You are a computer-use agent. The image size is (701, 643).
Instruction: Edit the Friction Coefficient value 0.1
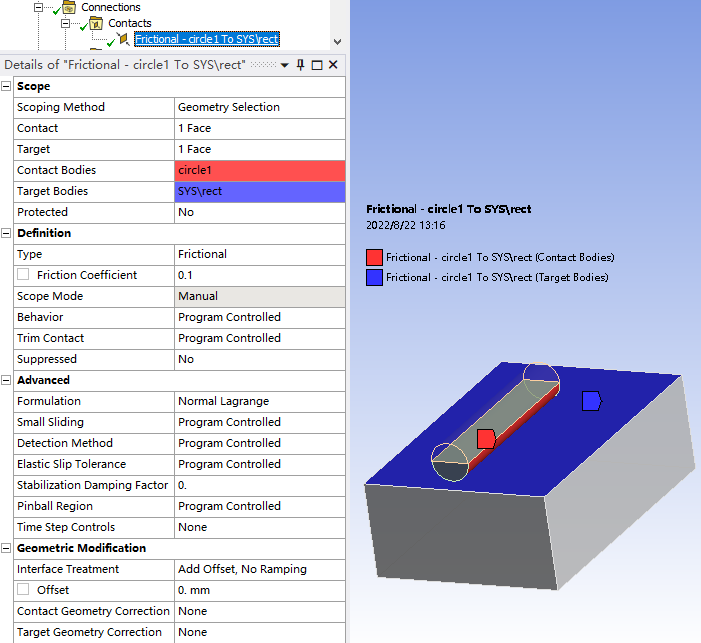point(260,275)
